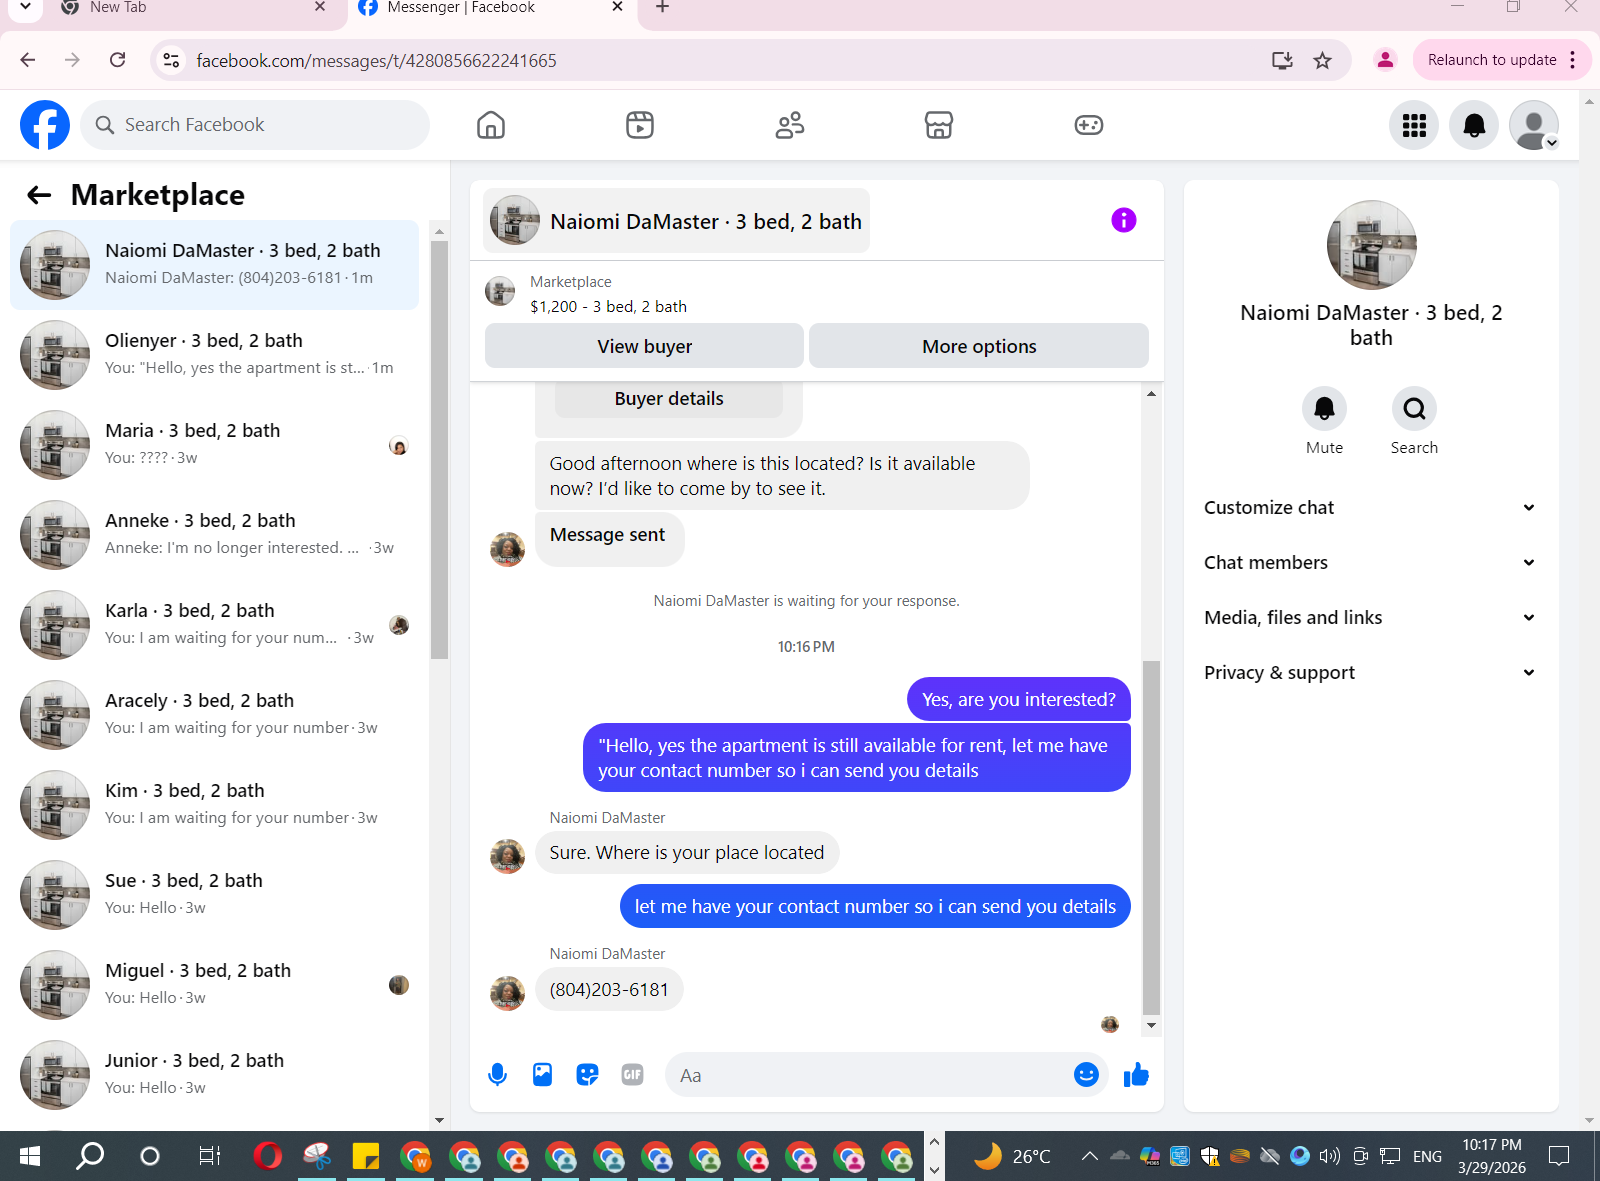Viewport: 1600px width, 1181px height.
Task: Choose a sticker icon
Action: [587, 1075]
